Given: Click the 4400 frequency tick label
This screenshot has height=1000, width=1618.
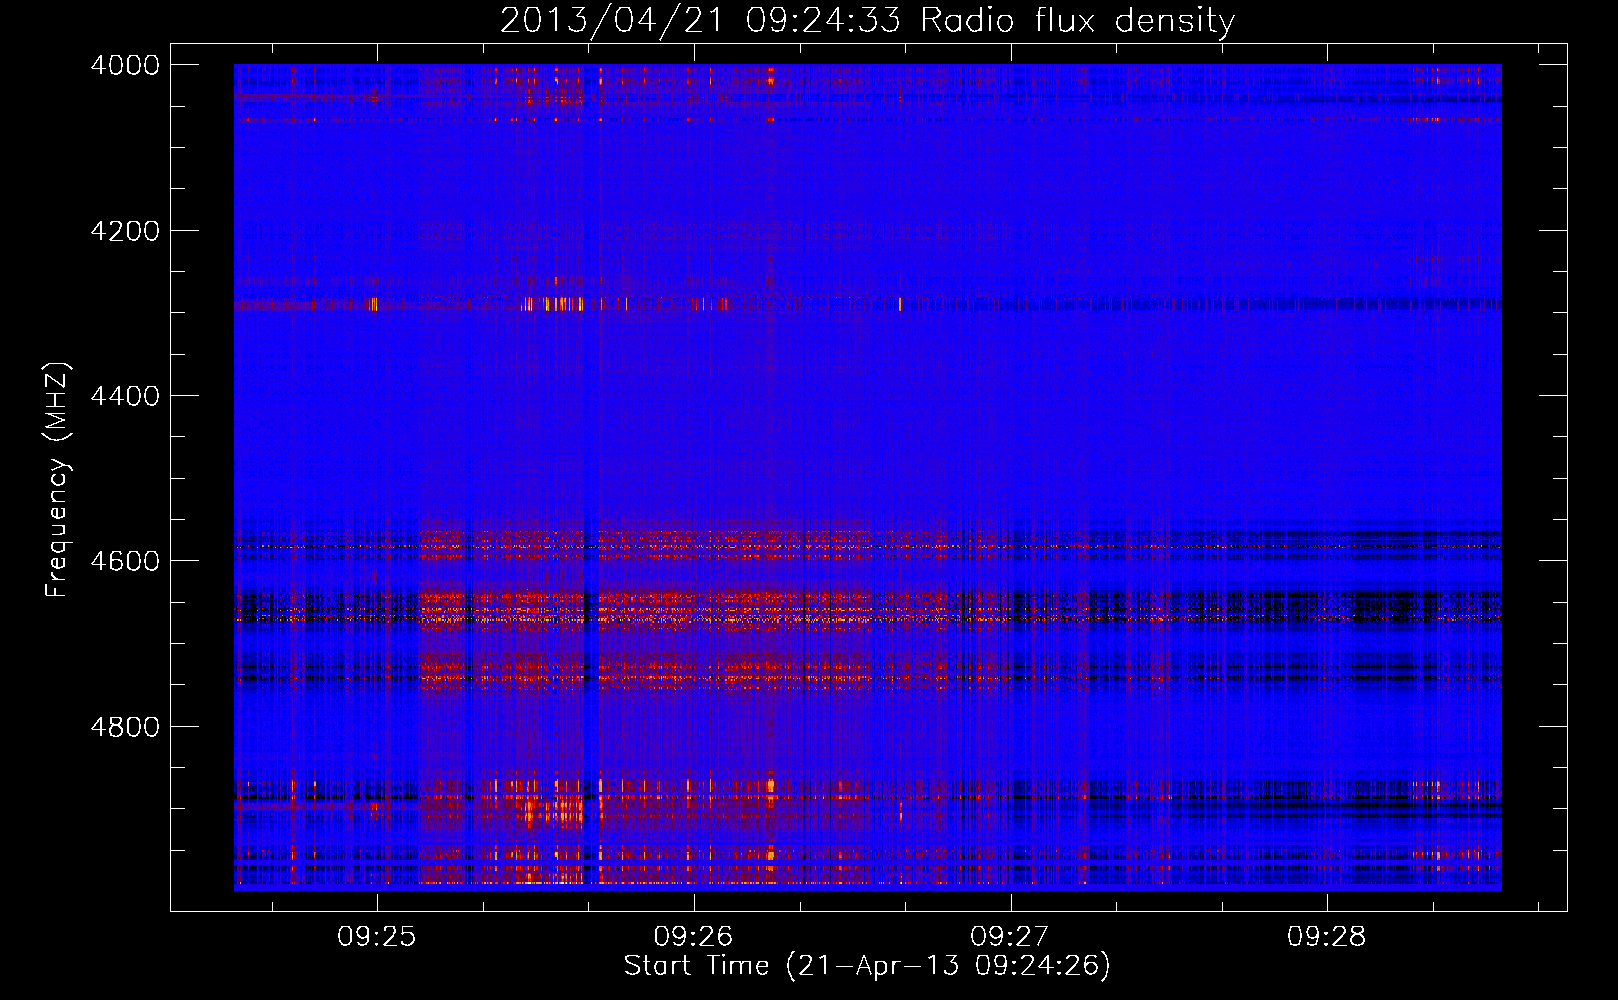Looking at the screenshot, I should pyautogui.click(x=125, y=396).
